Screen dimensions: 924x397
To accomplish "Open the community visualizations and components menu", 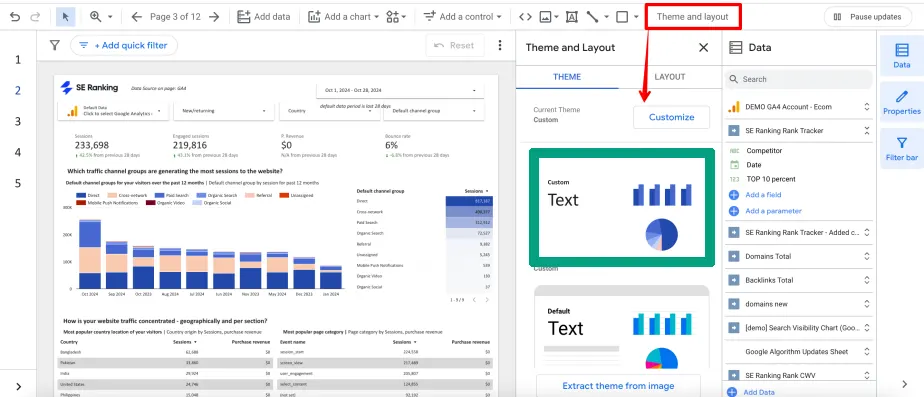I will coord(396,16).
